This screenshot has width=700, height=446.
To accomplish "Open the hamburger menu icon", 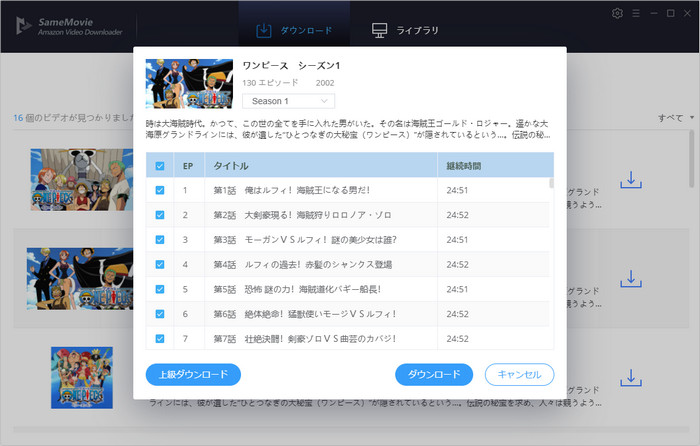I will click(636, 13).
